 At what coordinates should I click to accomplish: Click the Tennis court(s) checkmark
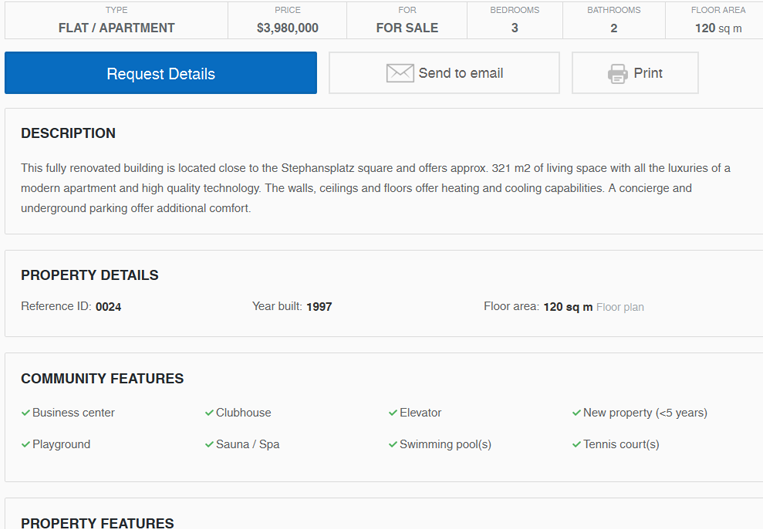[x=576, y=444]
